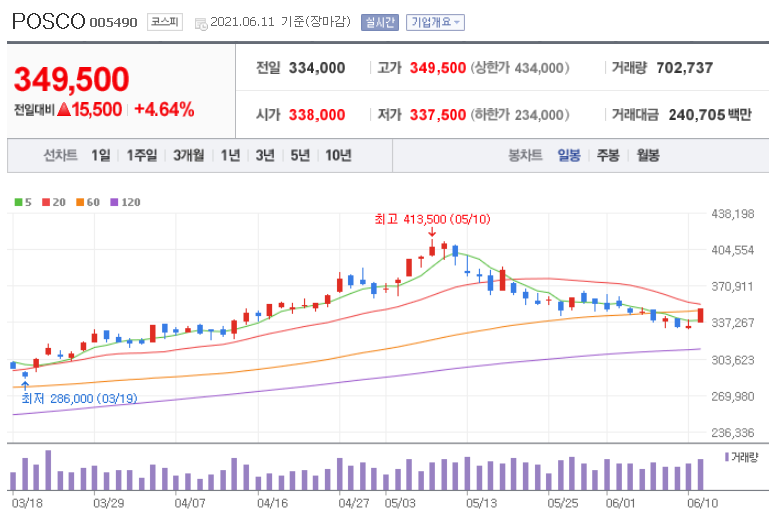Click the red 20-day moving average swatch
Screen dimensions: 769x525
coord(46,202)
